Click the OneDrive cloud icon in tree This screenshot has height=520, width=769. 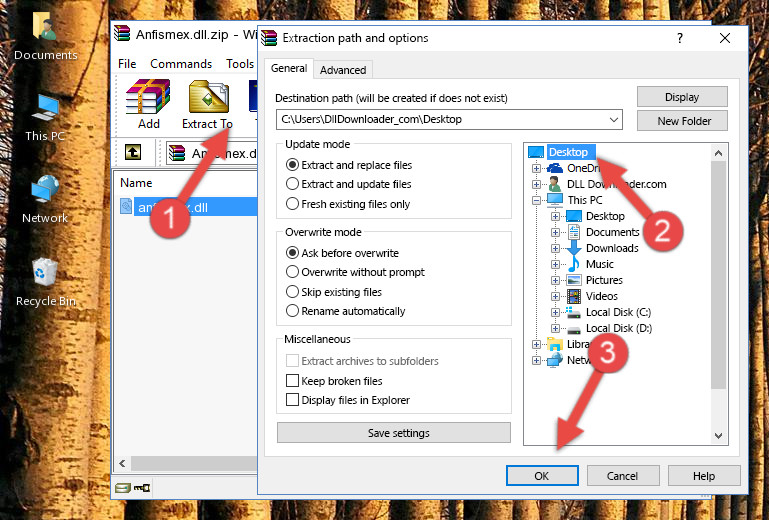click(555, 168)
